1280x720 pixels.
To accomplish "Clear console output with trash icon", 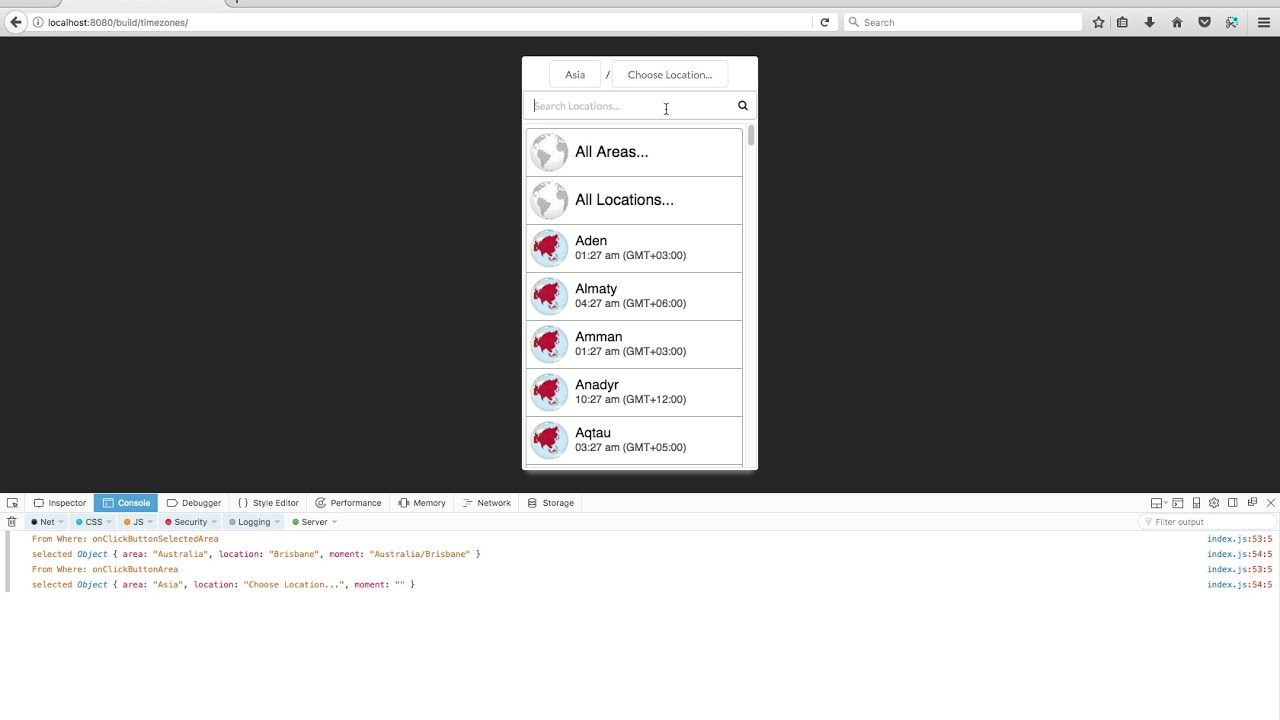I will pos(12,522).
